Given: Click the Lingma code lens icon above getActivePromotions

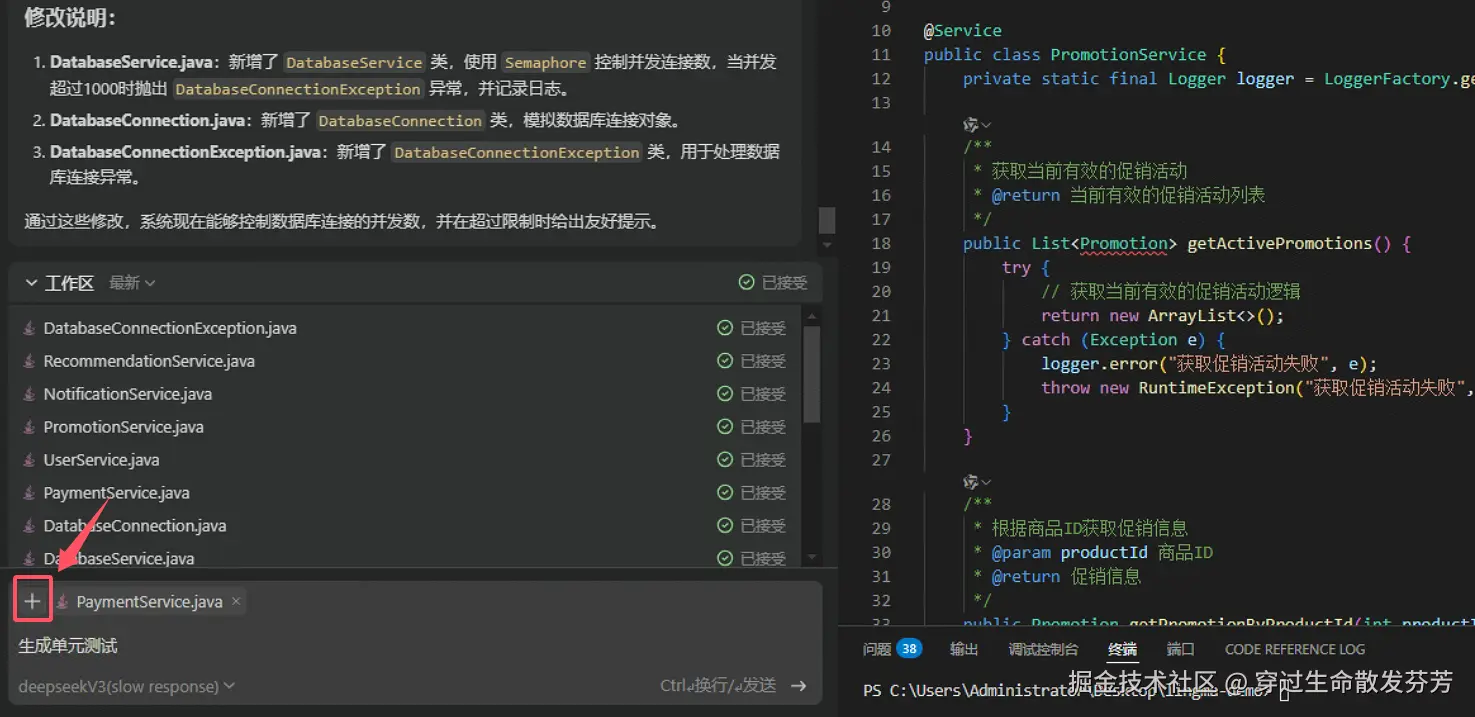Looking at the screenshot, I should coord(970,125).
